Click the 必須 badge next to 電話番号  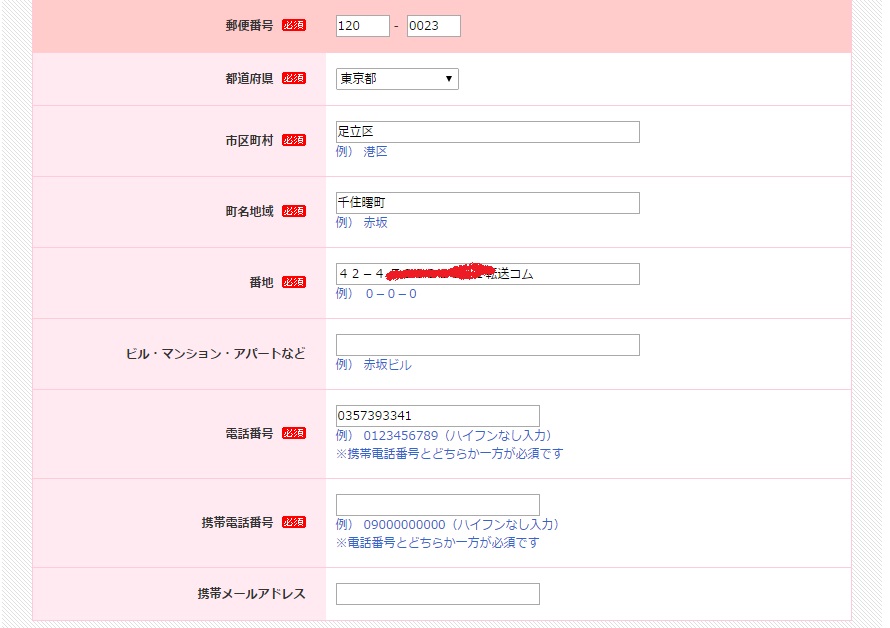coord(294,433)
